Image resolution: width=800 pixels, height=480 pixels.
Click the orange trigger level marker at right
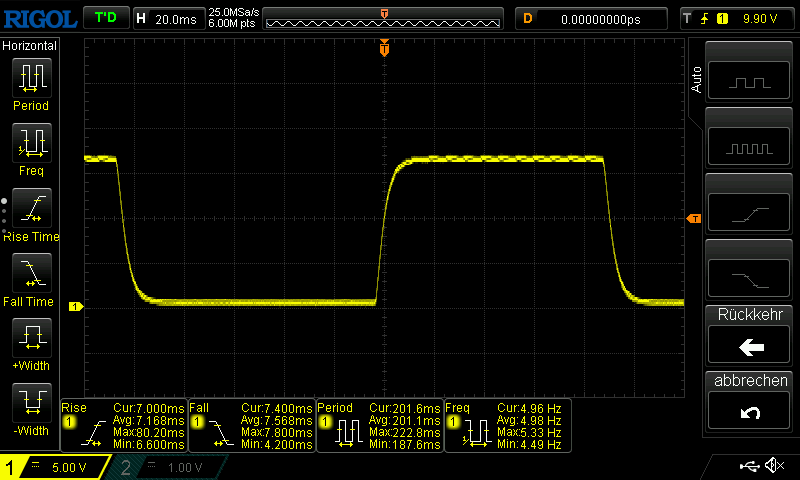pyautogui.click(x=693, y=218)
